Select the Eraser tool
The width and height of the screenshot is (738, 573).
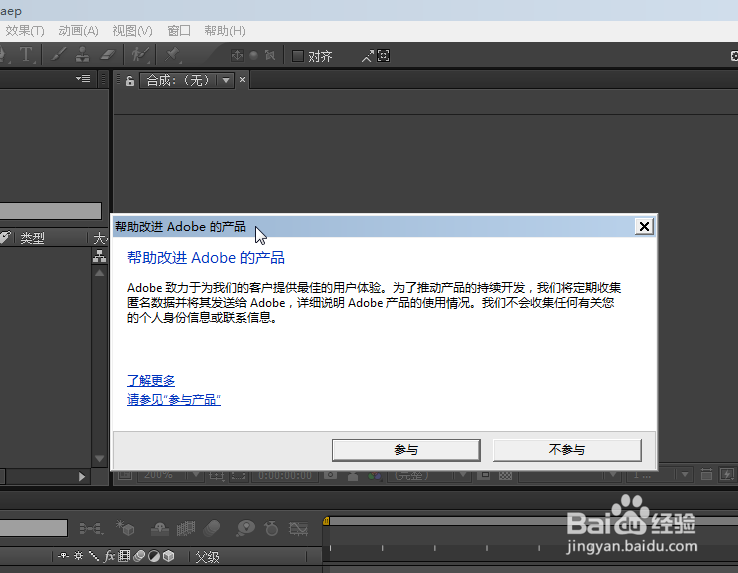coord(108,55)
